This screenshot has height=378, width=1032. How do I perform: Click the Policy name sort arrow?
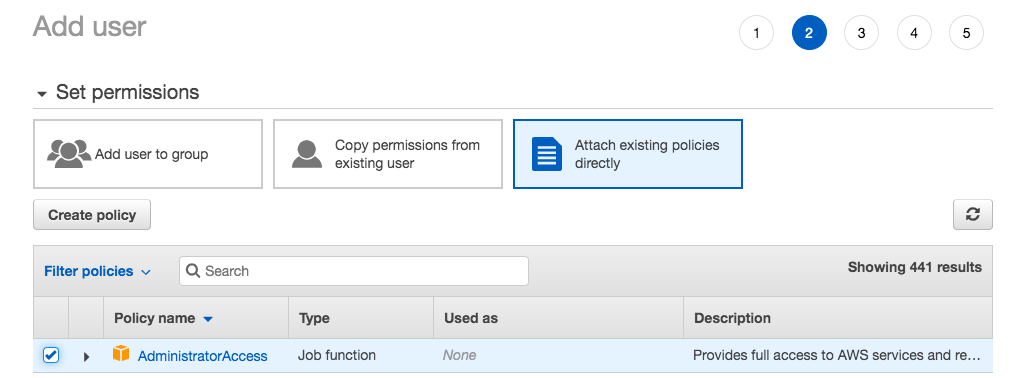click(208, 319)
